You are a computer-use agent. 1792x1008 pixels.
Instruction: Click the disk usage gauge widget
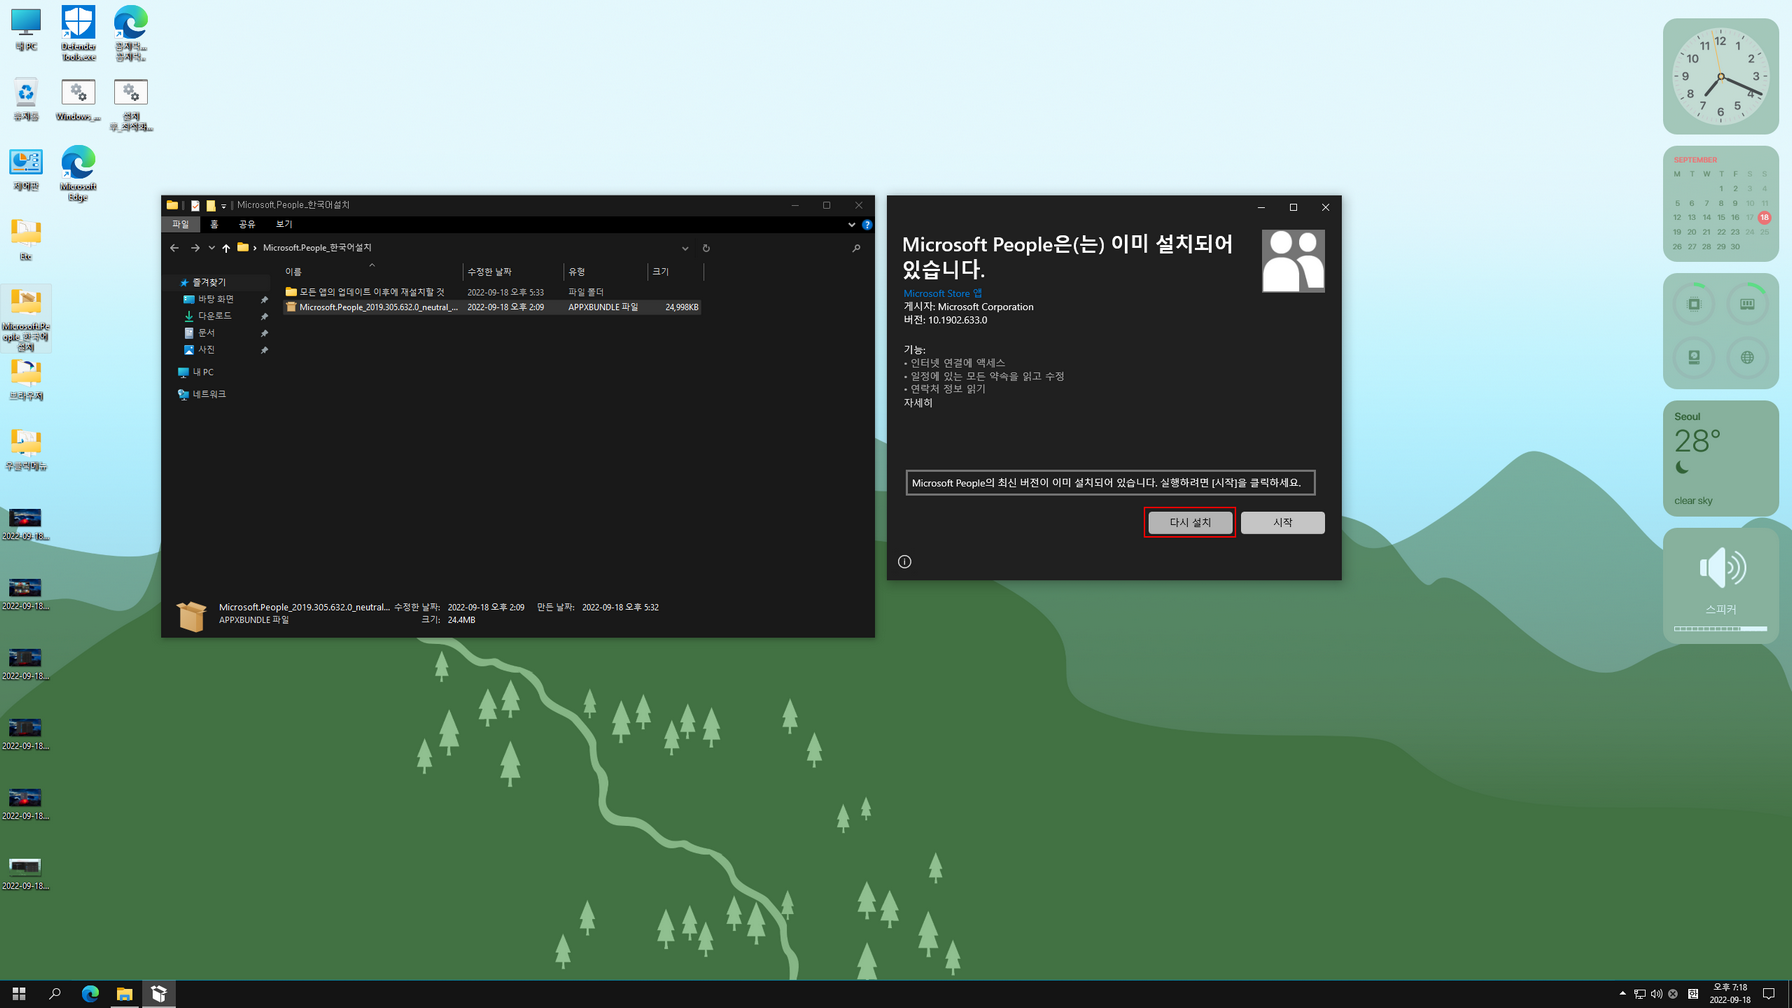click(1694, 357)
